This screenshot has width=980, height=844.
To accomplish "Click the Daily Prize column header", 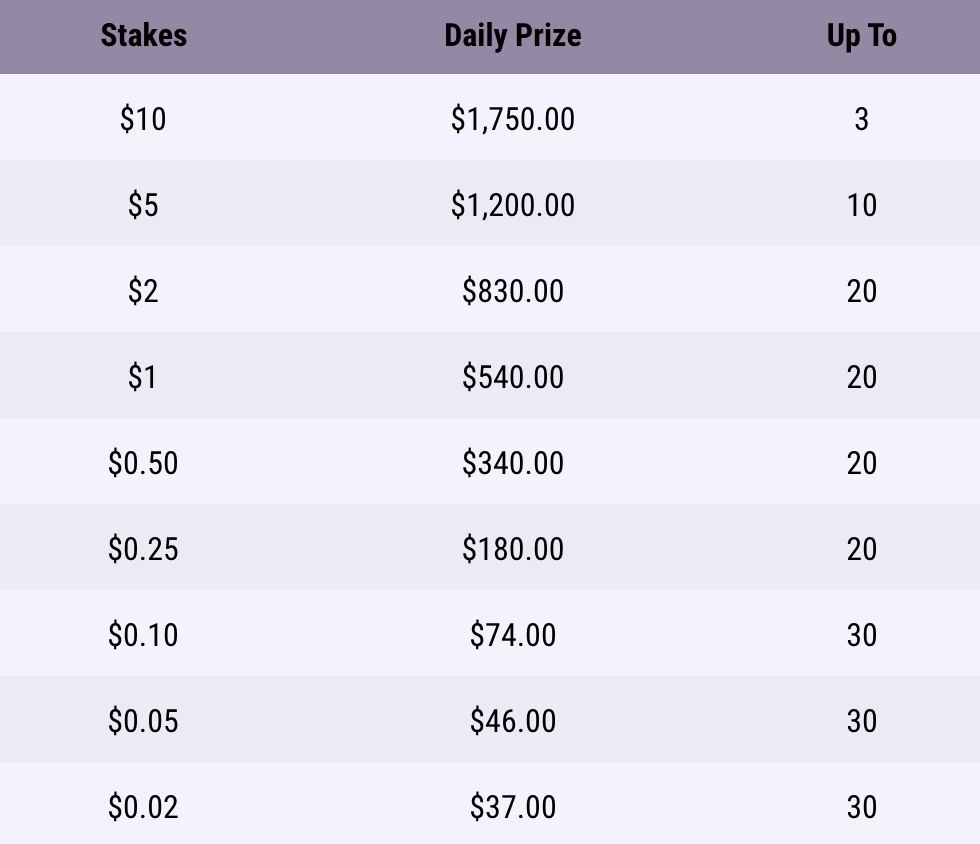I will [x=512, y=36].
